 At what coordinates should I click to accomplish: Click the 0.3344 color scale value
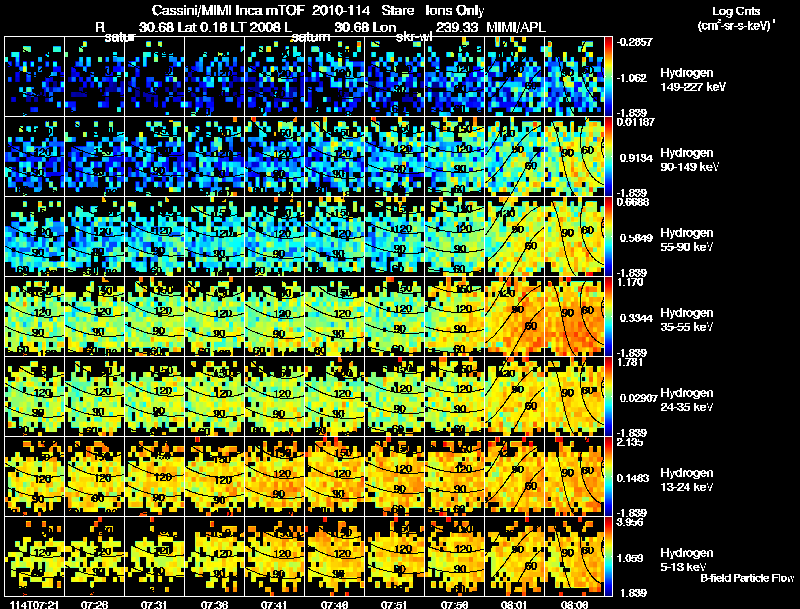tap(636, 318)
